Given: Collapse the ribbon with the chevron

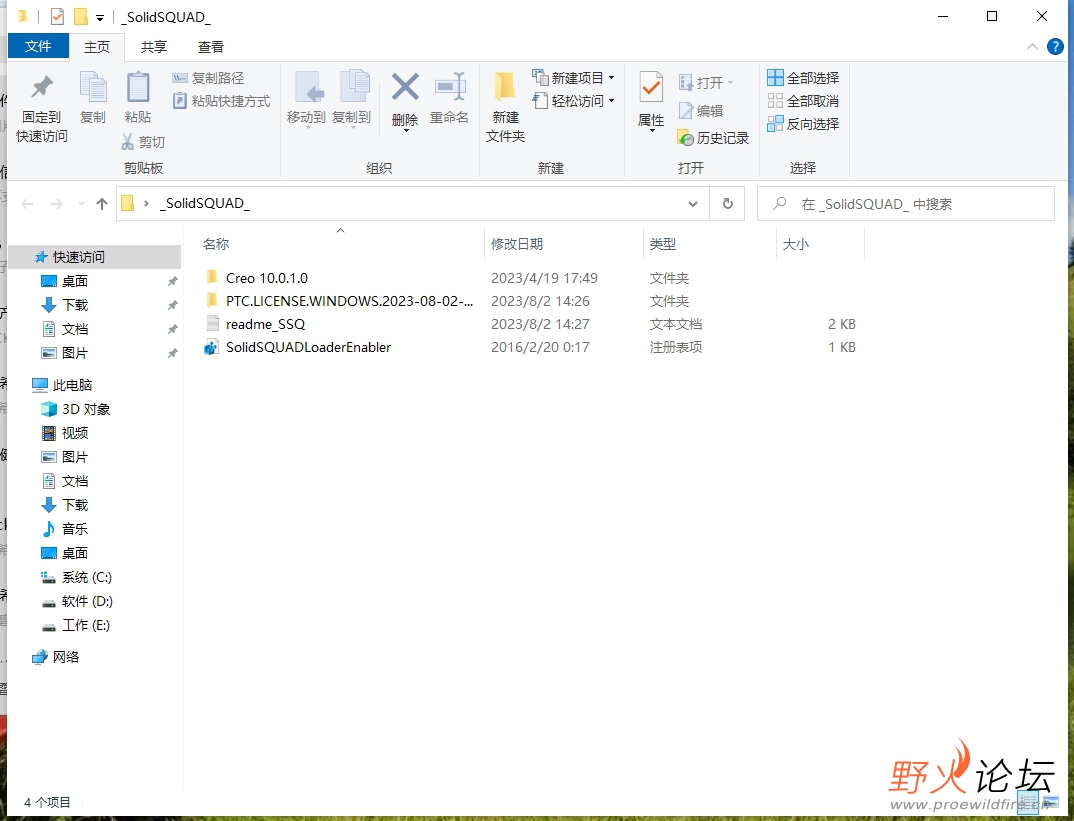Looking at the screenshot, I should [x=1032, y=47].
